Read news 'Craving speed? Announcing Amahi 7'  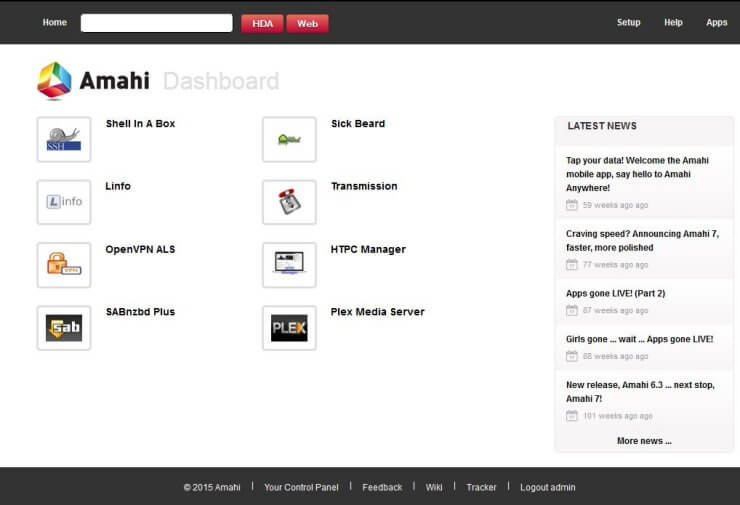[x=642, y=241]
